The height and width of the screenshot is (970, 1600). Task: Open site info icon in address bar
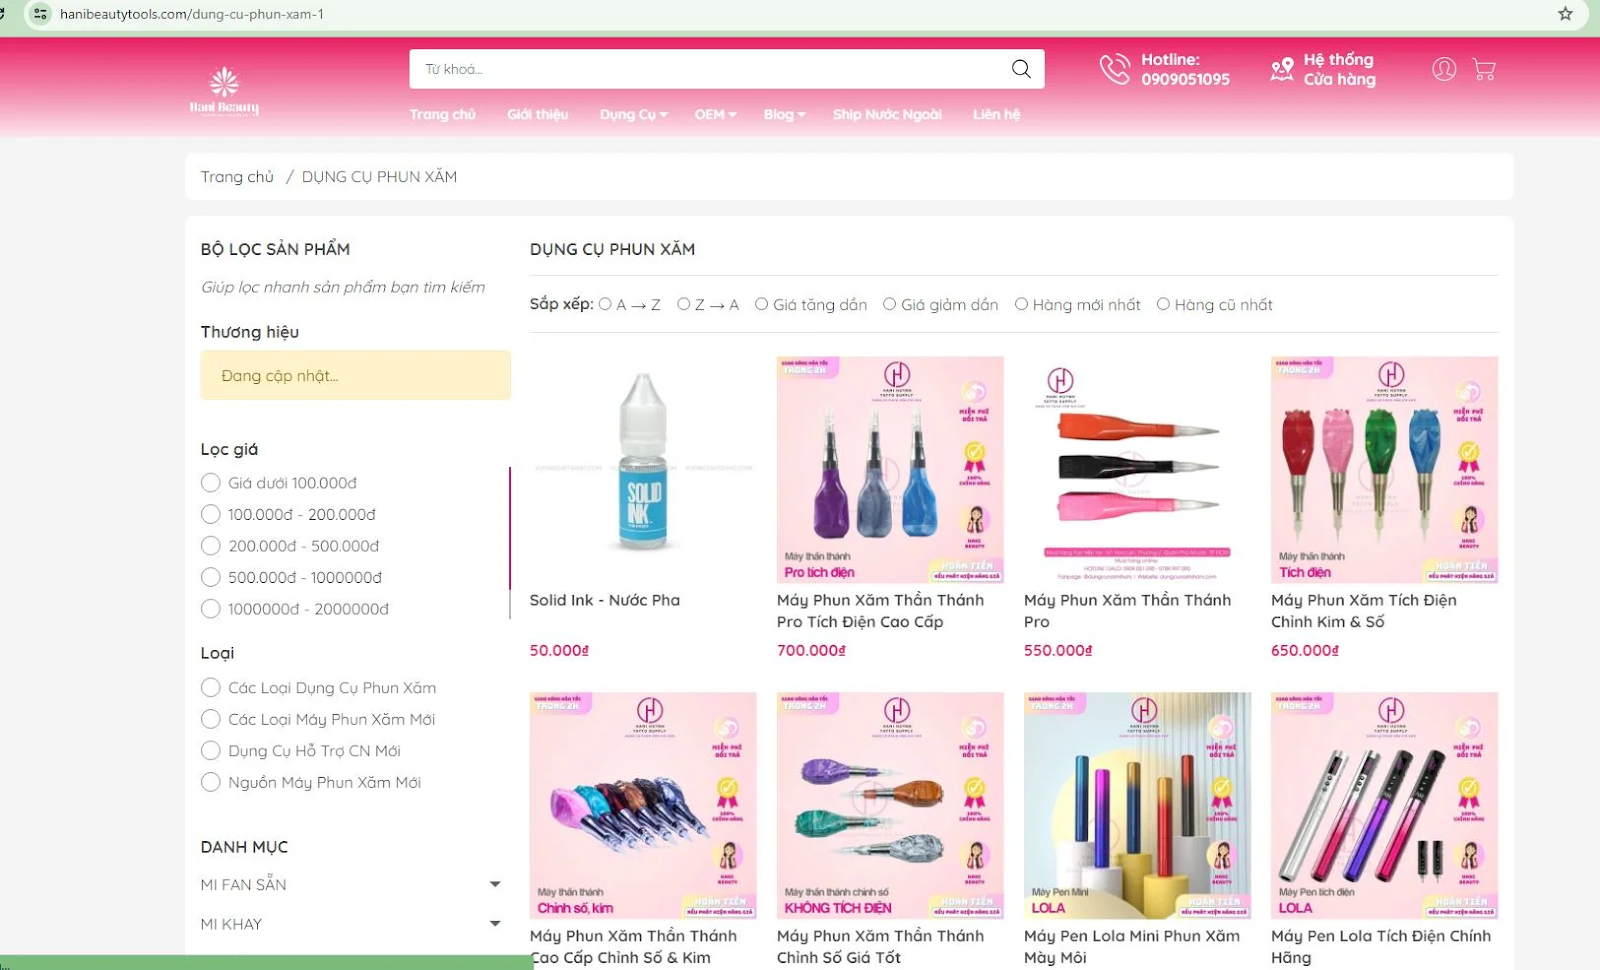pyautogui.click(x=40, y=14)
